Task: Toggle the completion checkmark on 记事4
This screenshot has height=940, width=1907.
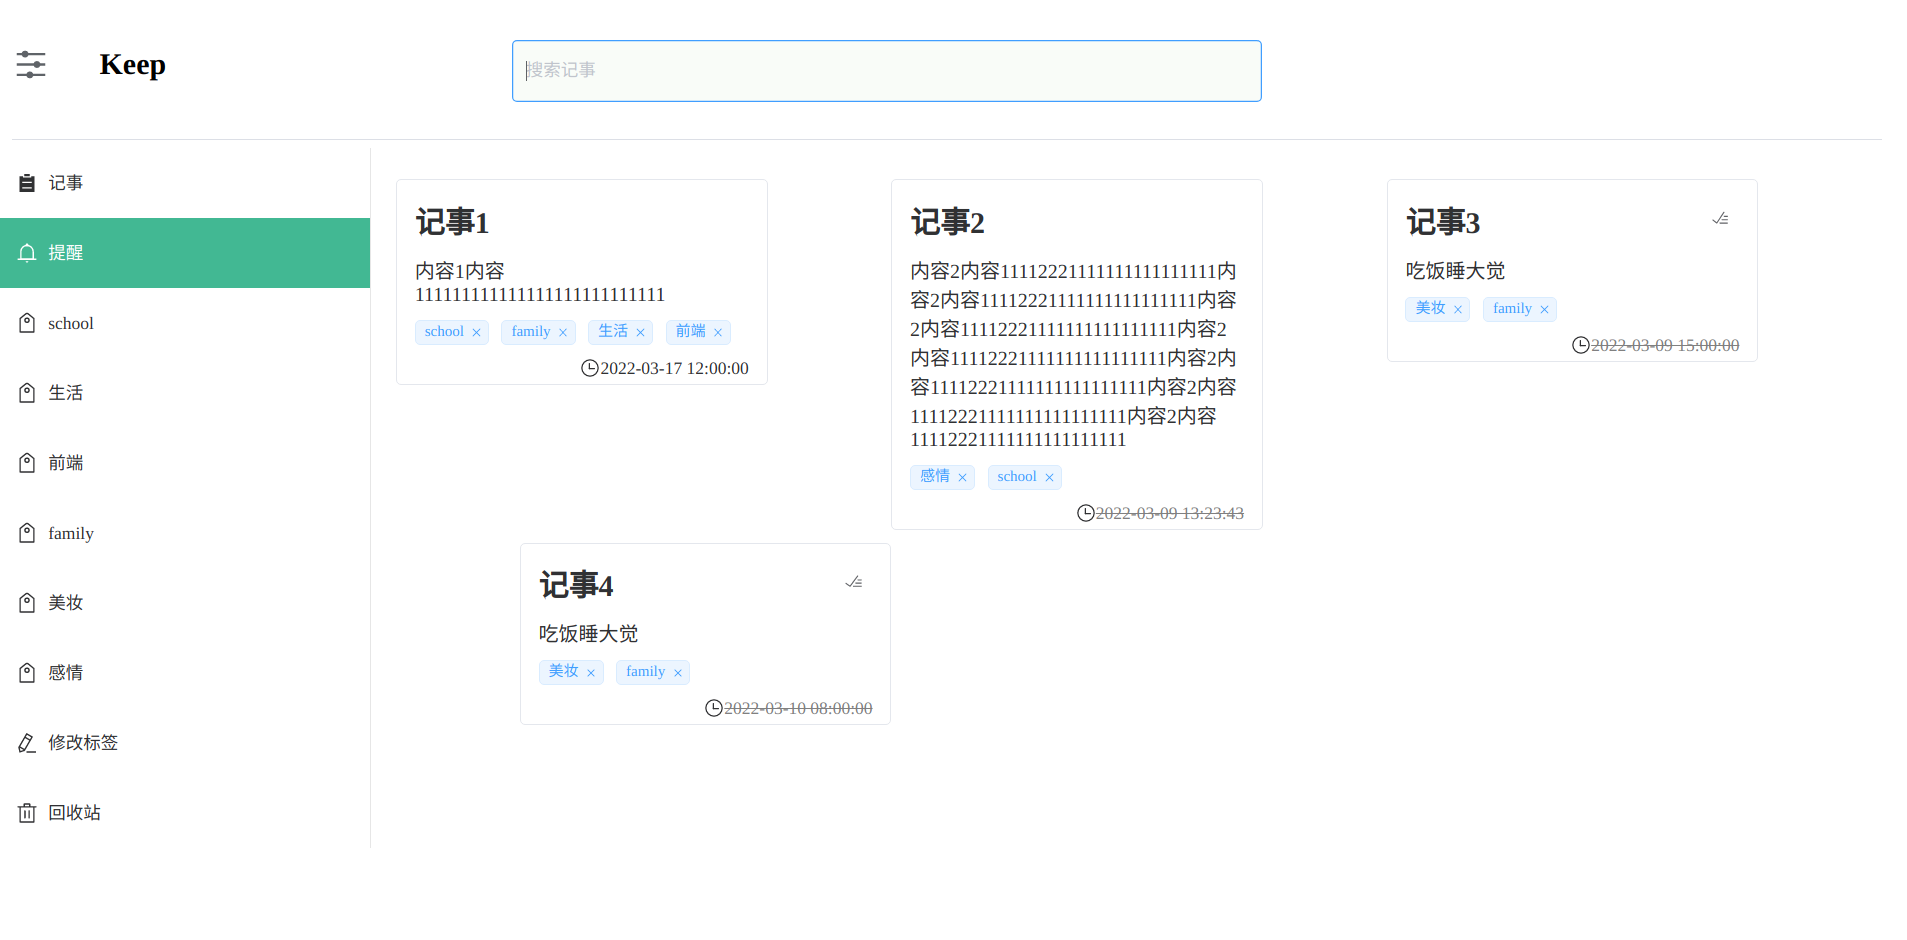Action: click(x=853, y=581)
